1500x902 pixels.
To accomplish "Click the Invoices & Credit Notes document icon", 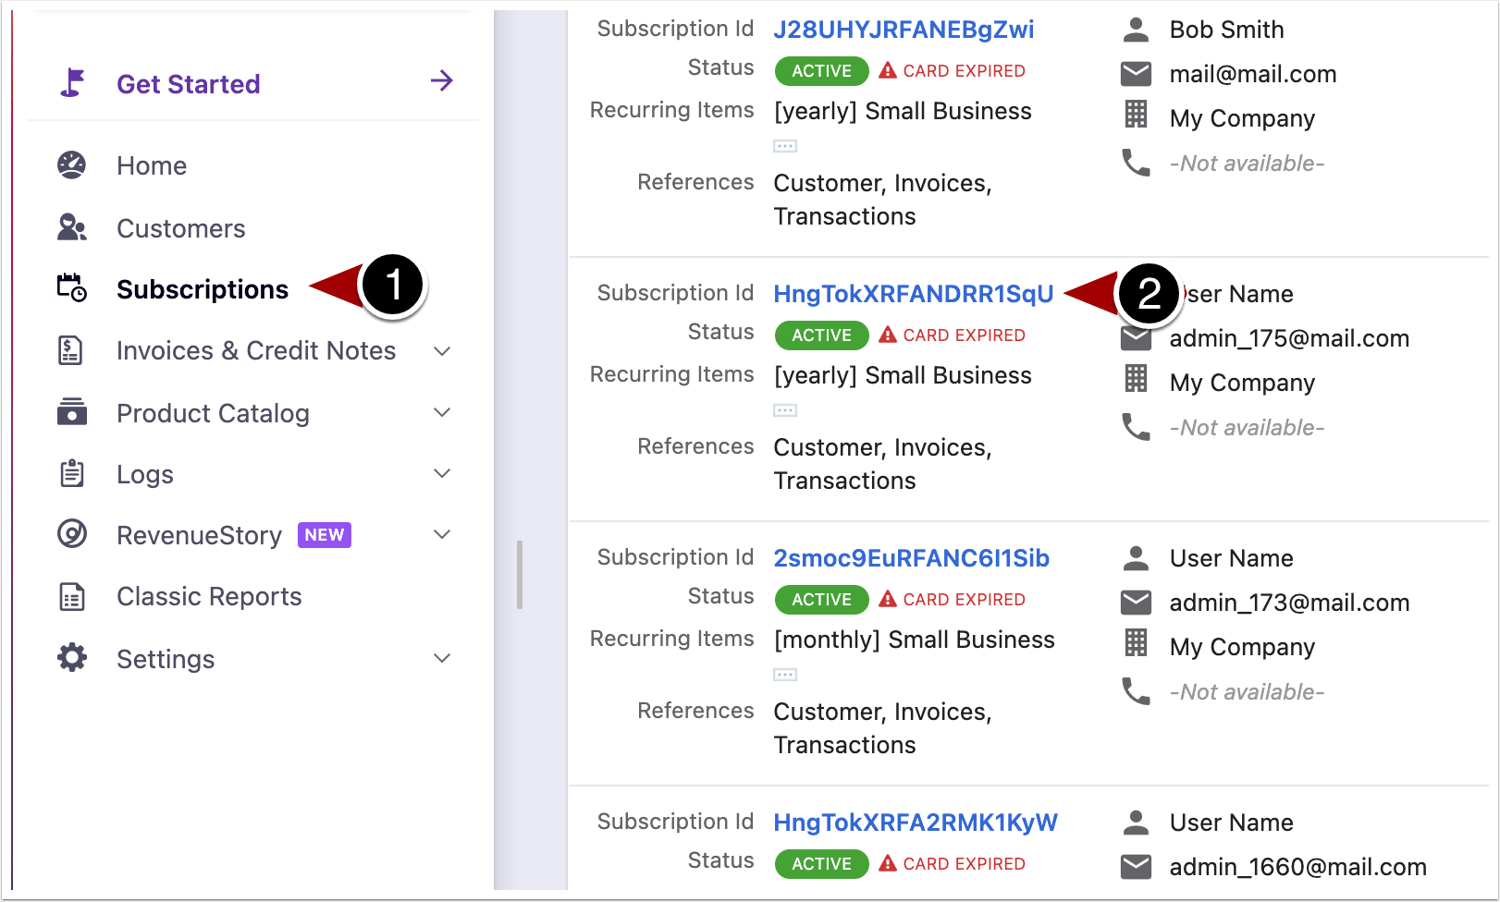I will [x=72, y=351].
